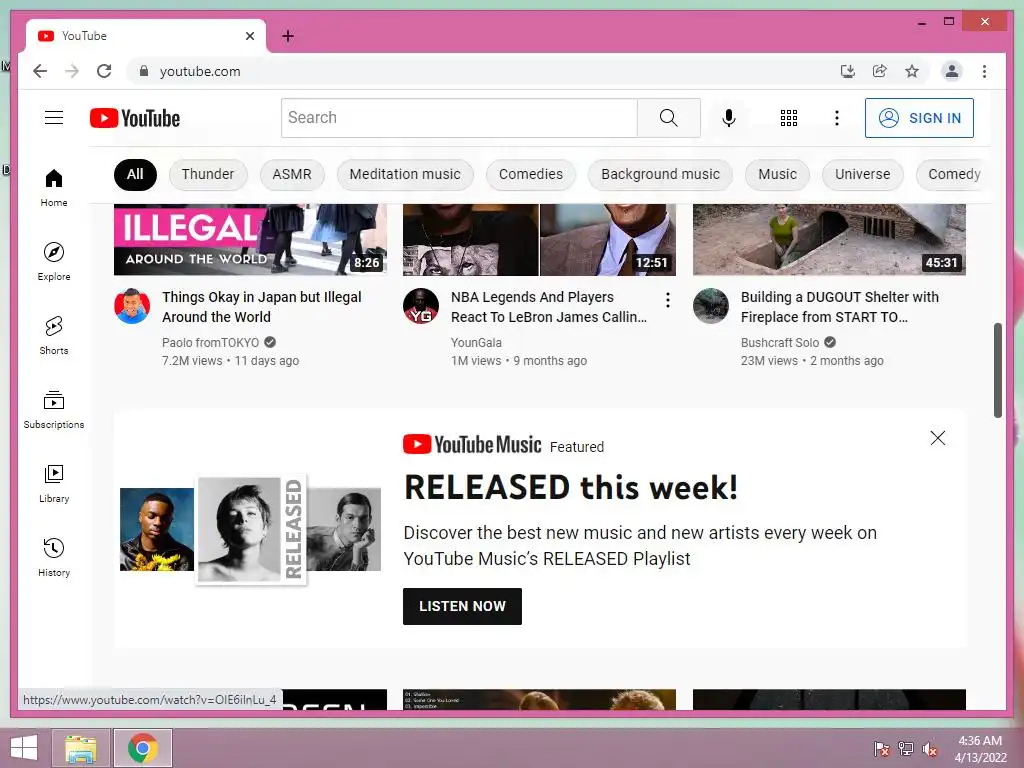
Task: Open Paolo fromTOKYO channel avatar
Action: [132, 306]
